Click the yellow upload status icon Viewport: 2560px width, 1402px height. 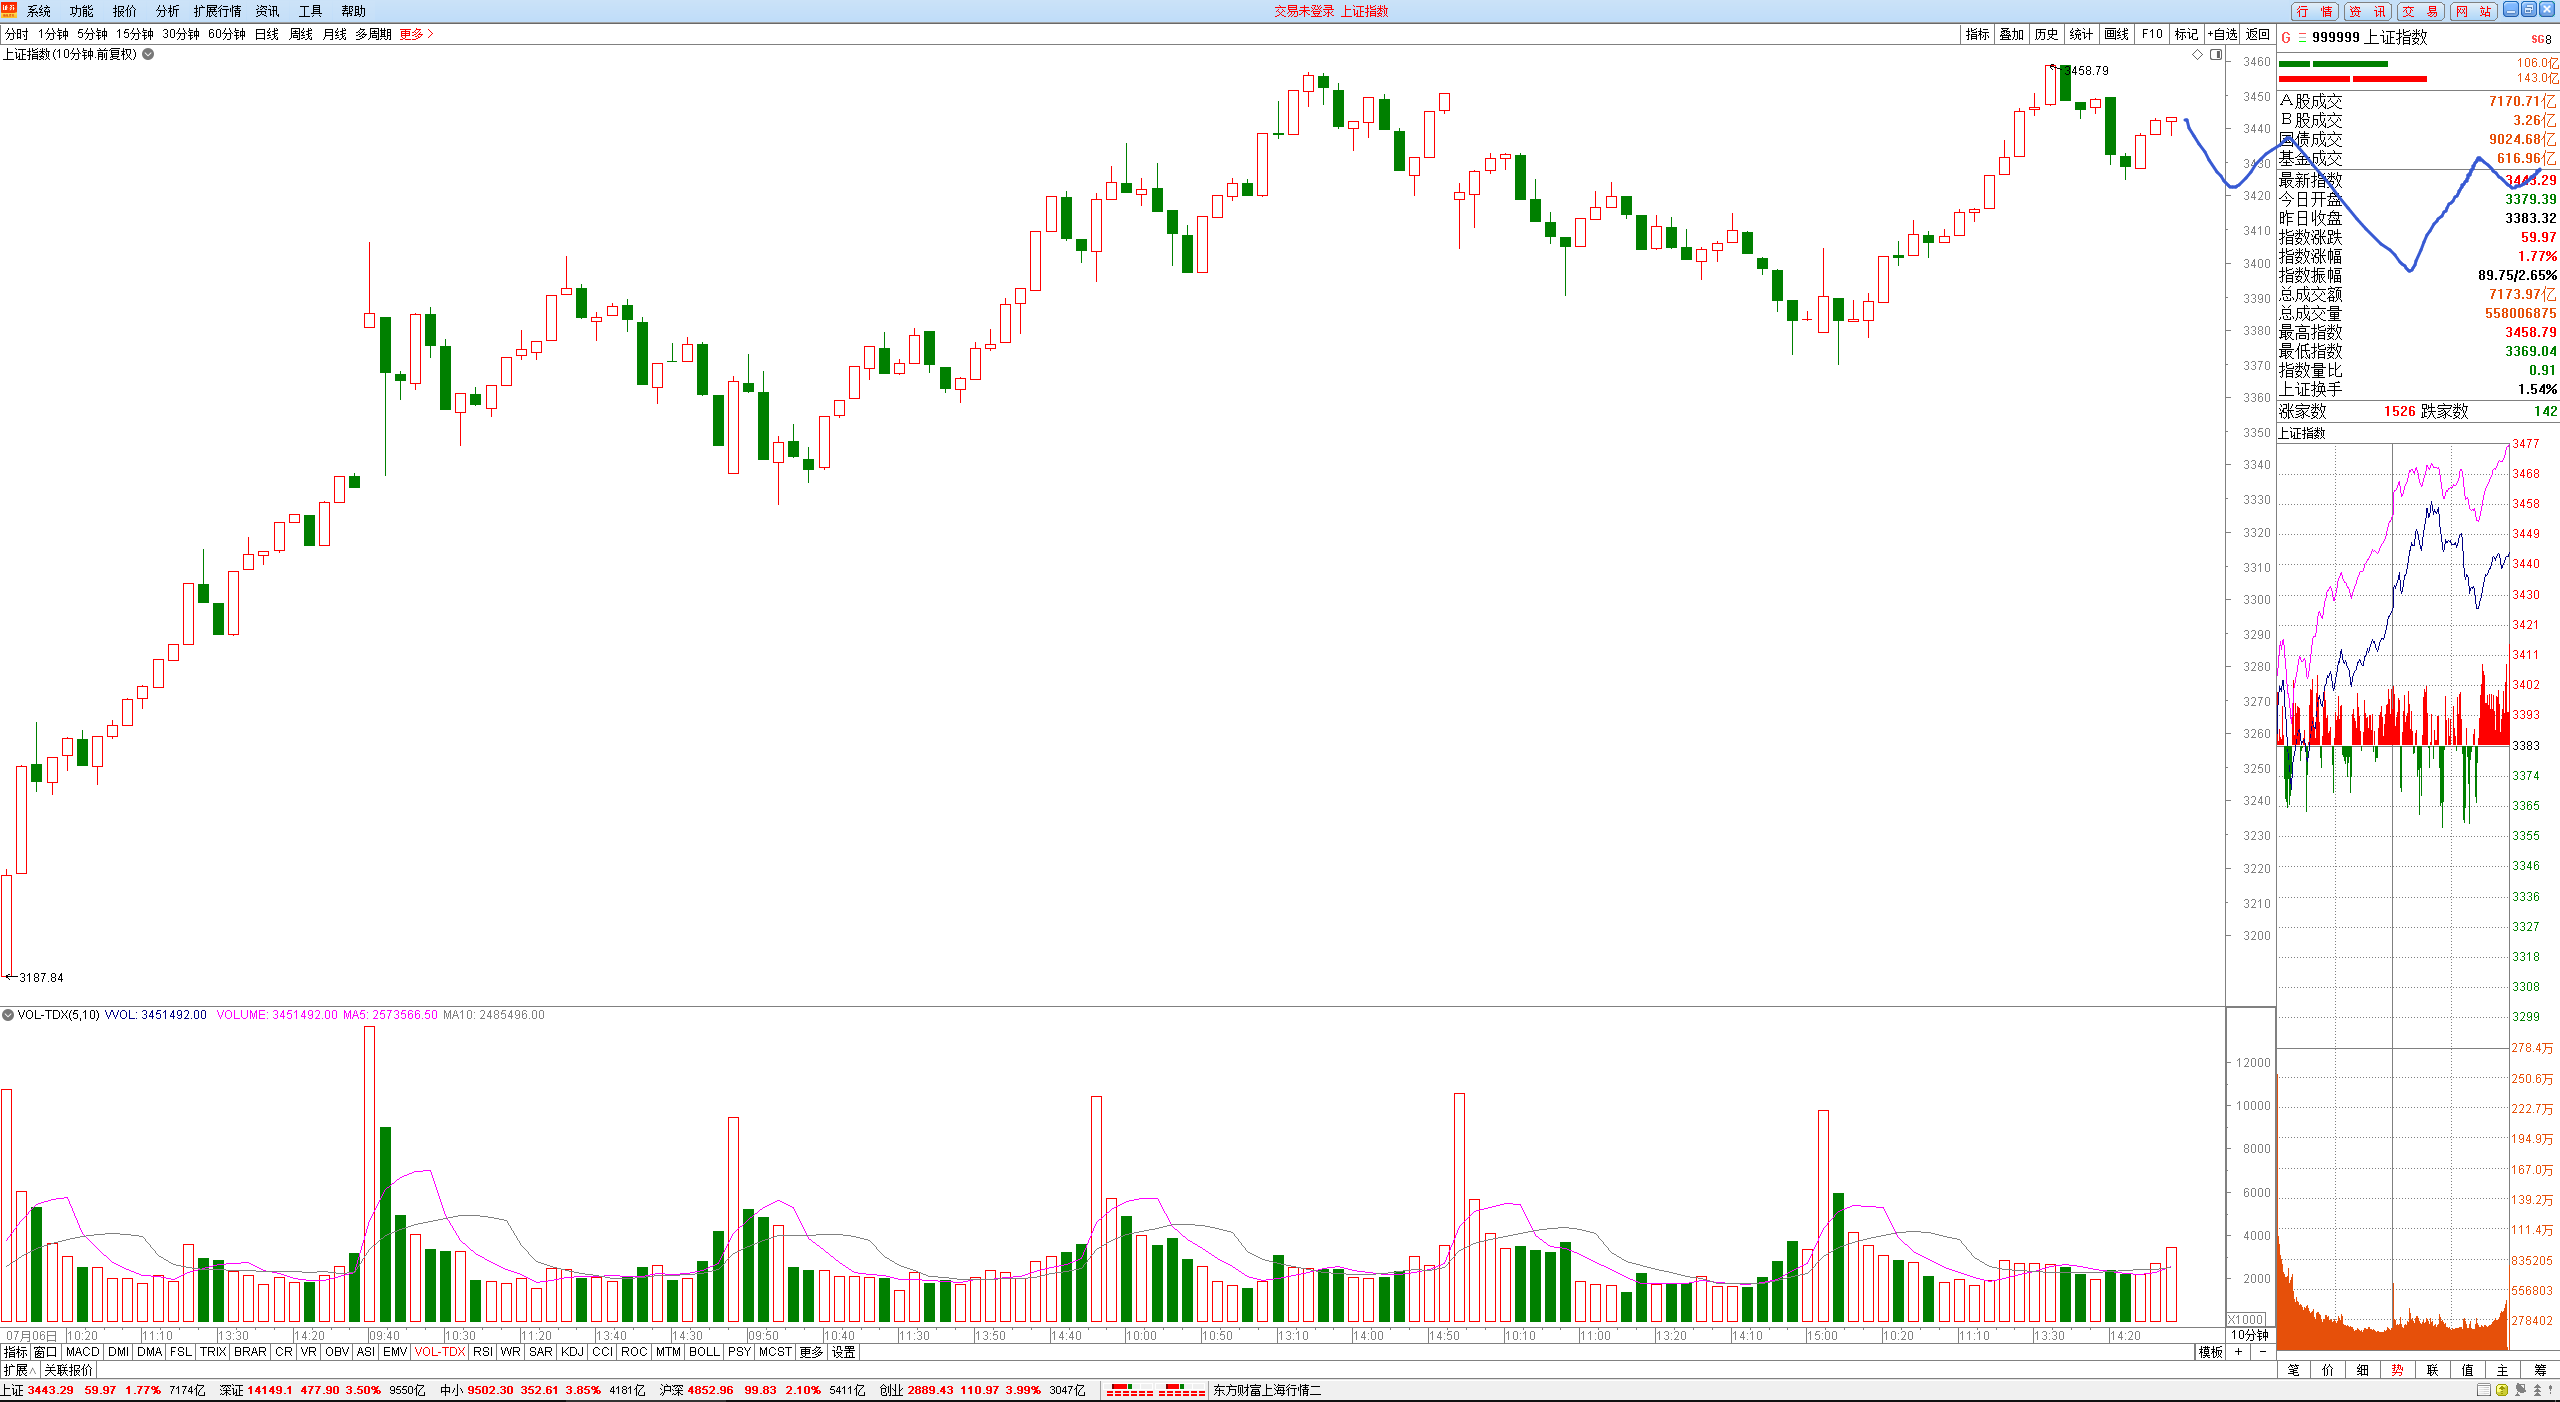pyautogui.click(x=2502, y=1390)
